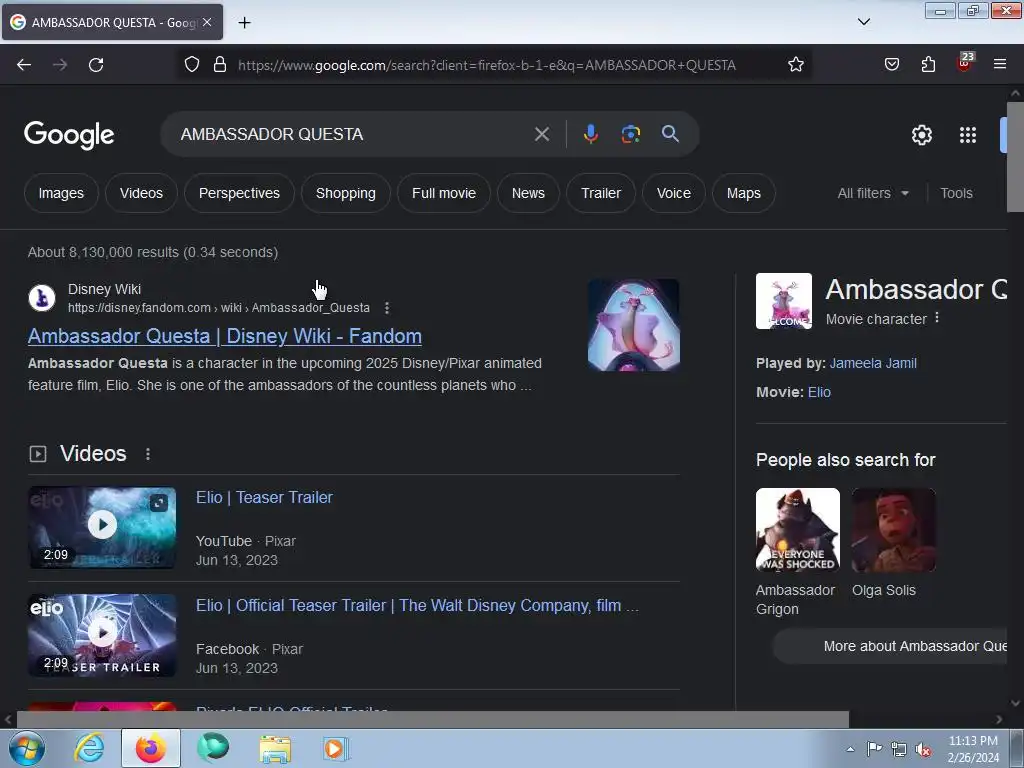This screenshot has height=768, width=1024.
Task: Open Videos section more options
Action: click(x=148, y=454)
